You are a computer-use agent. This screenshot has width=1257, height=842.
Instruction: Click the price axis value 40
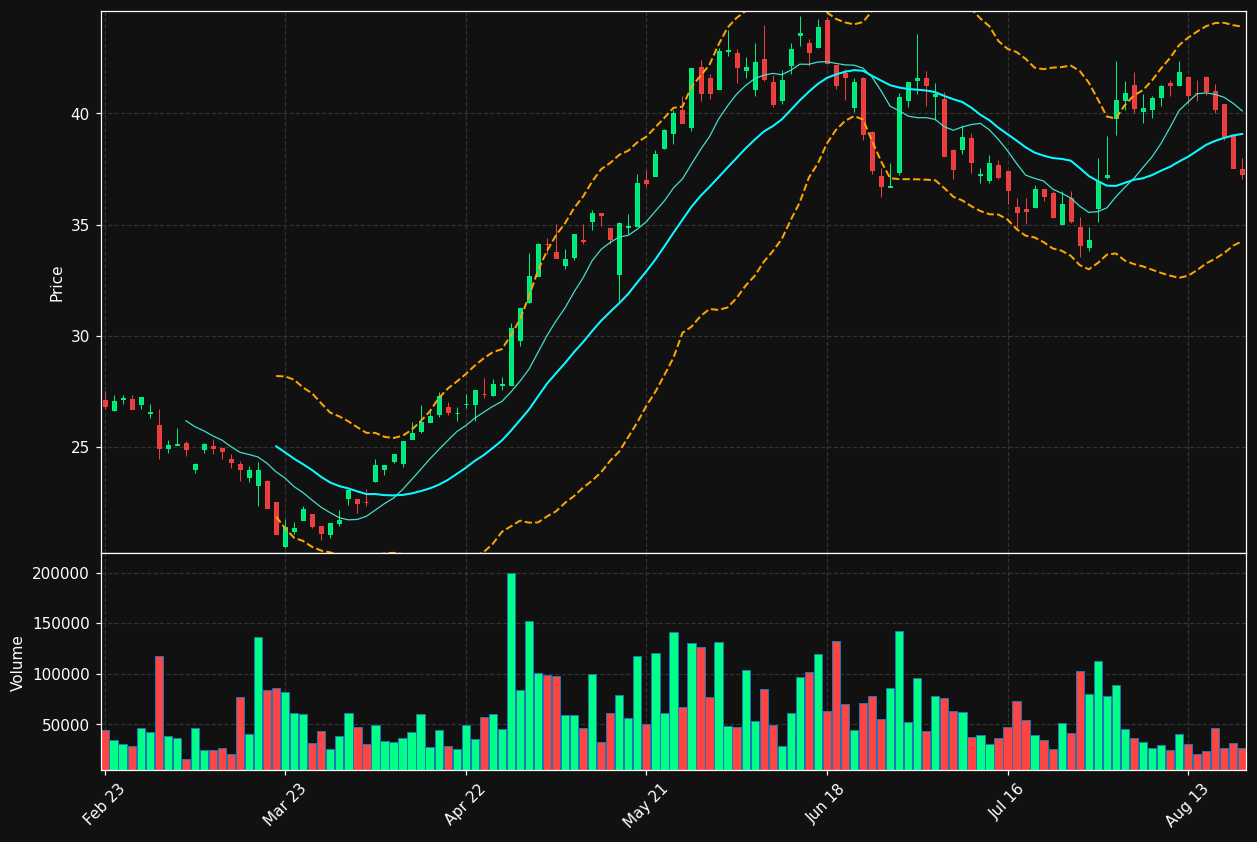79,114
